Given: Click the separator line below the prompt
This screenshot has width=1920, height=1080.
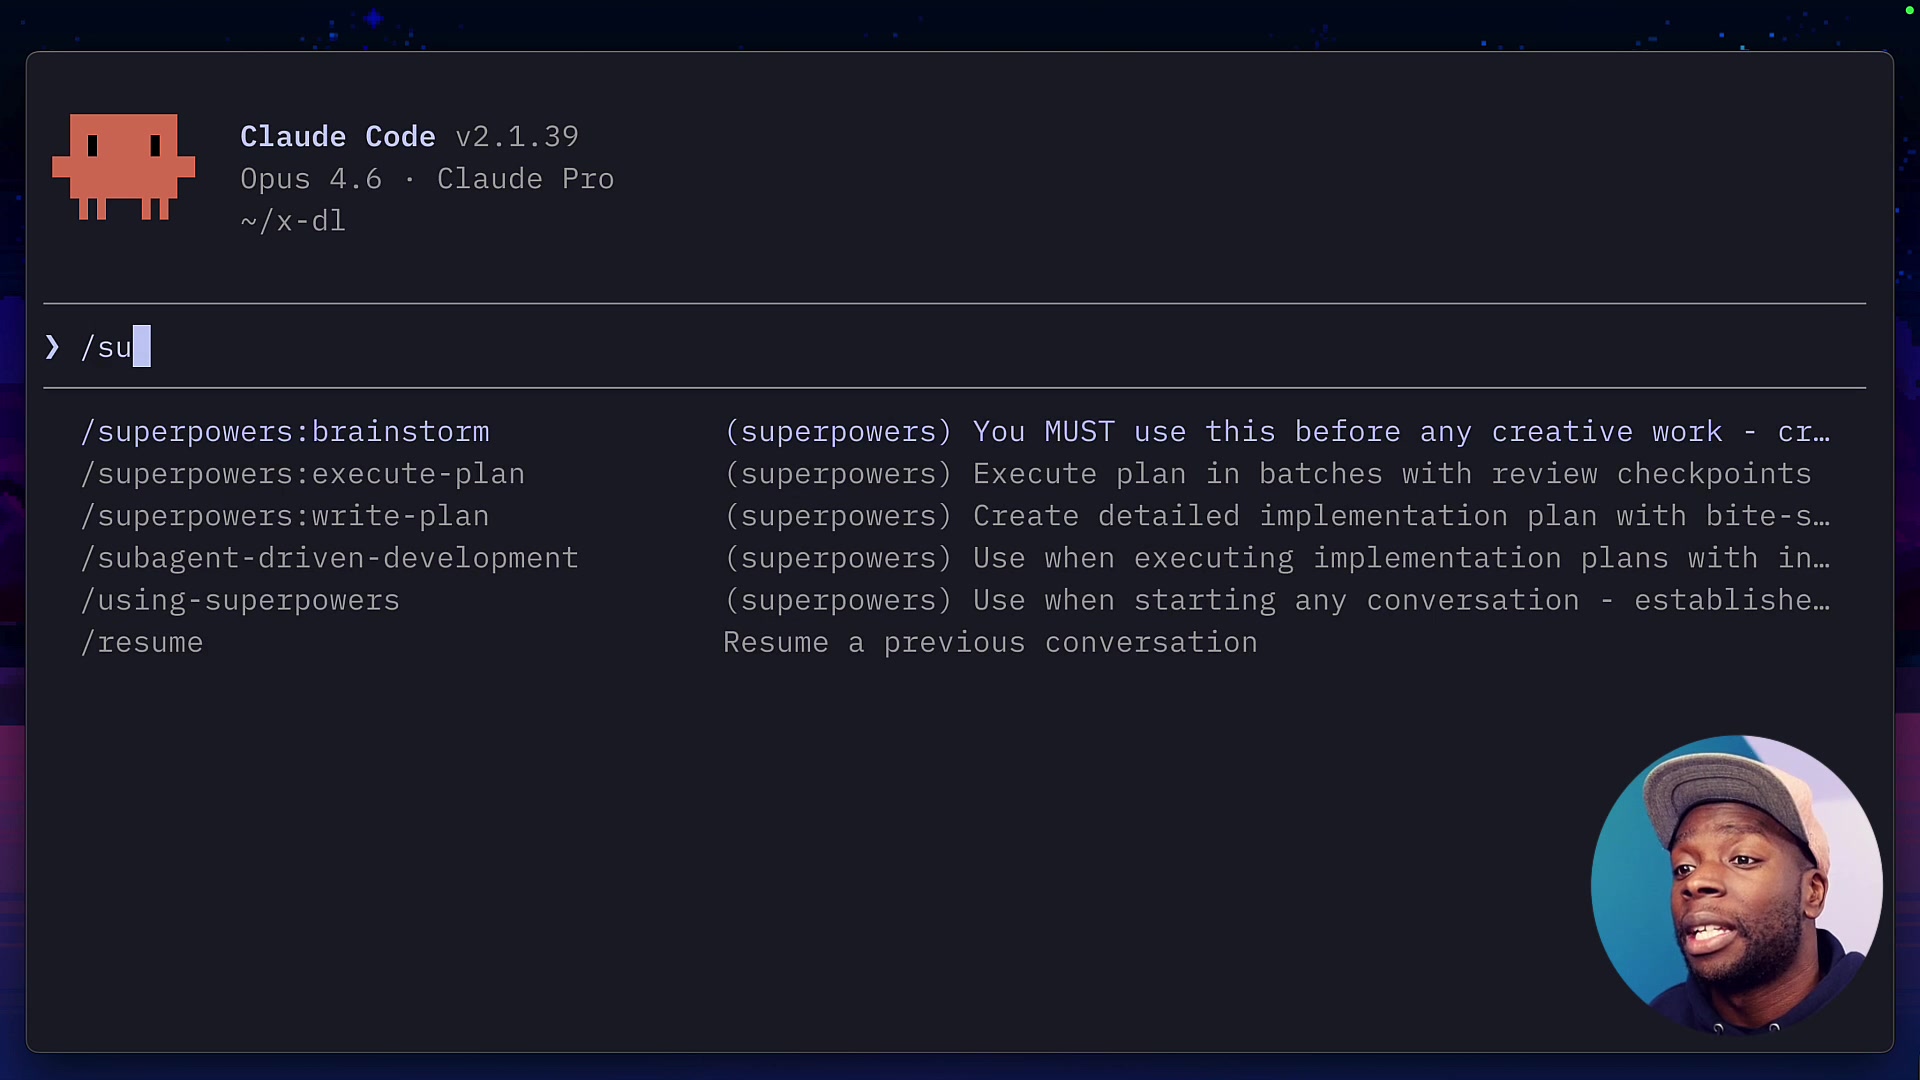Looking at the screenshot, I should pyautogui.click(x=954, y=389).
